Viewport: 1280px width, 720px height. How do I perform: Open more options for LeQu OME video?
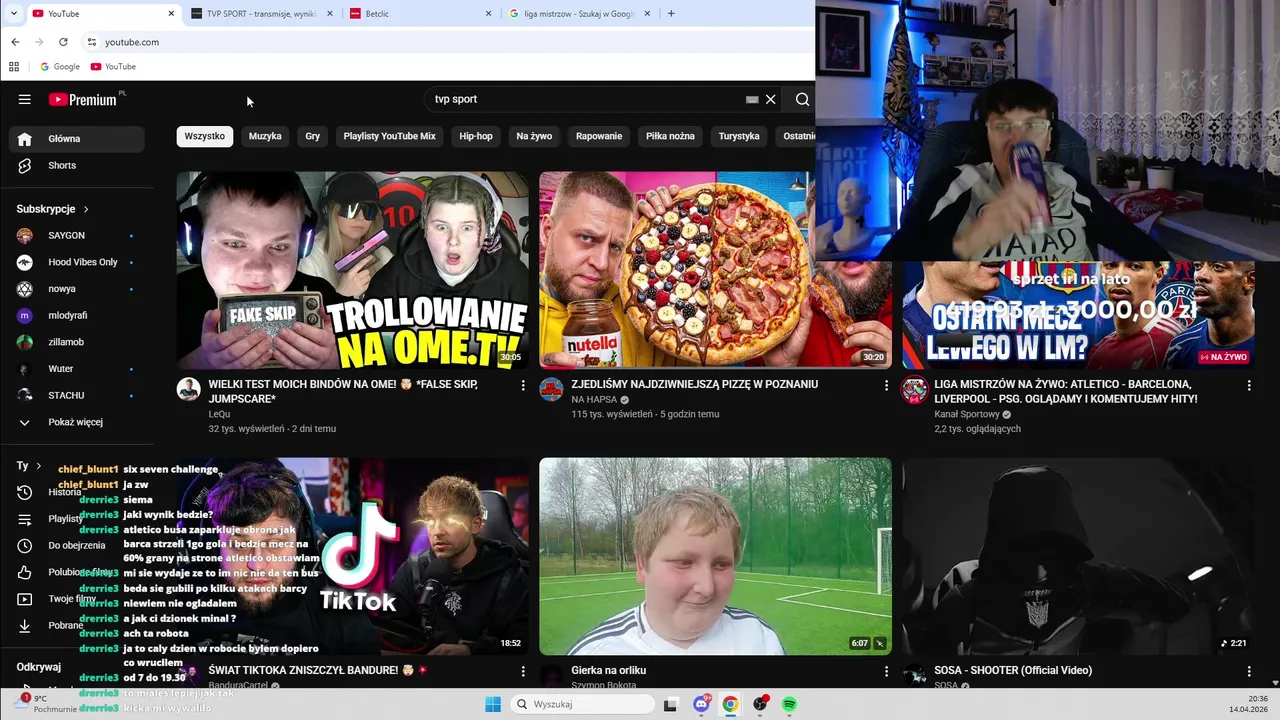522,385
